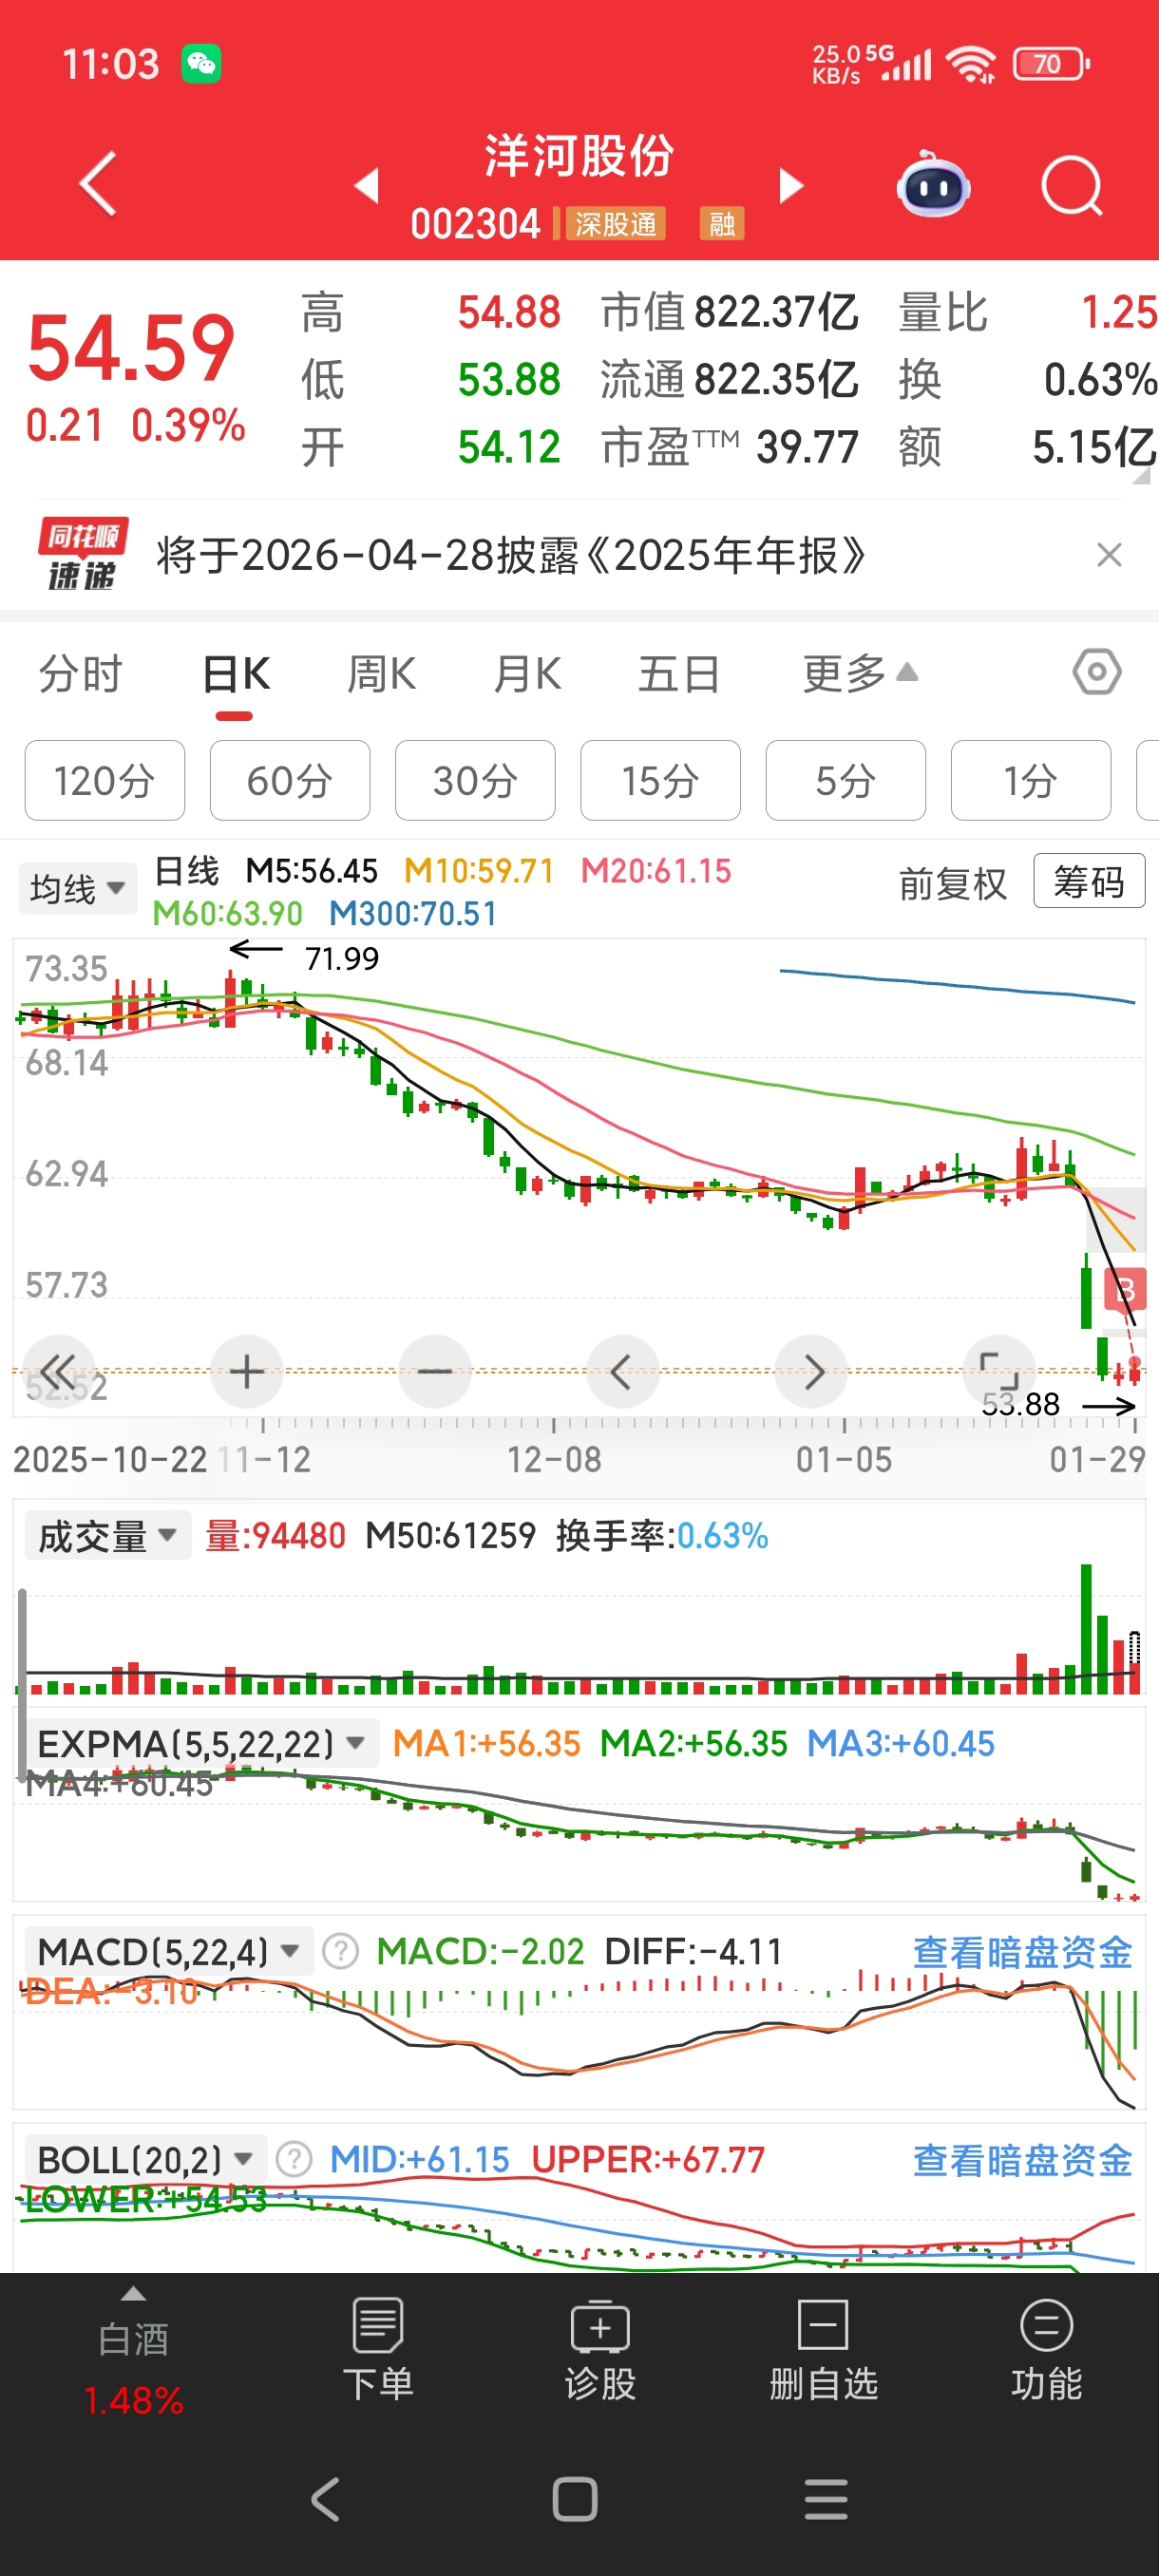Expand quote details corner triangle
The height and width of the screenshot is (2576, 1159).
pyautogui.click(x=1141, y=476)
